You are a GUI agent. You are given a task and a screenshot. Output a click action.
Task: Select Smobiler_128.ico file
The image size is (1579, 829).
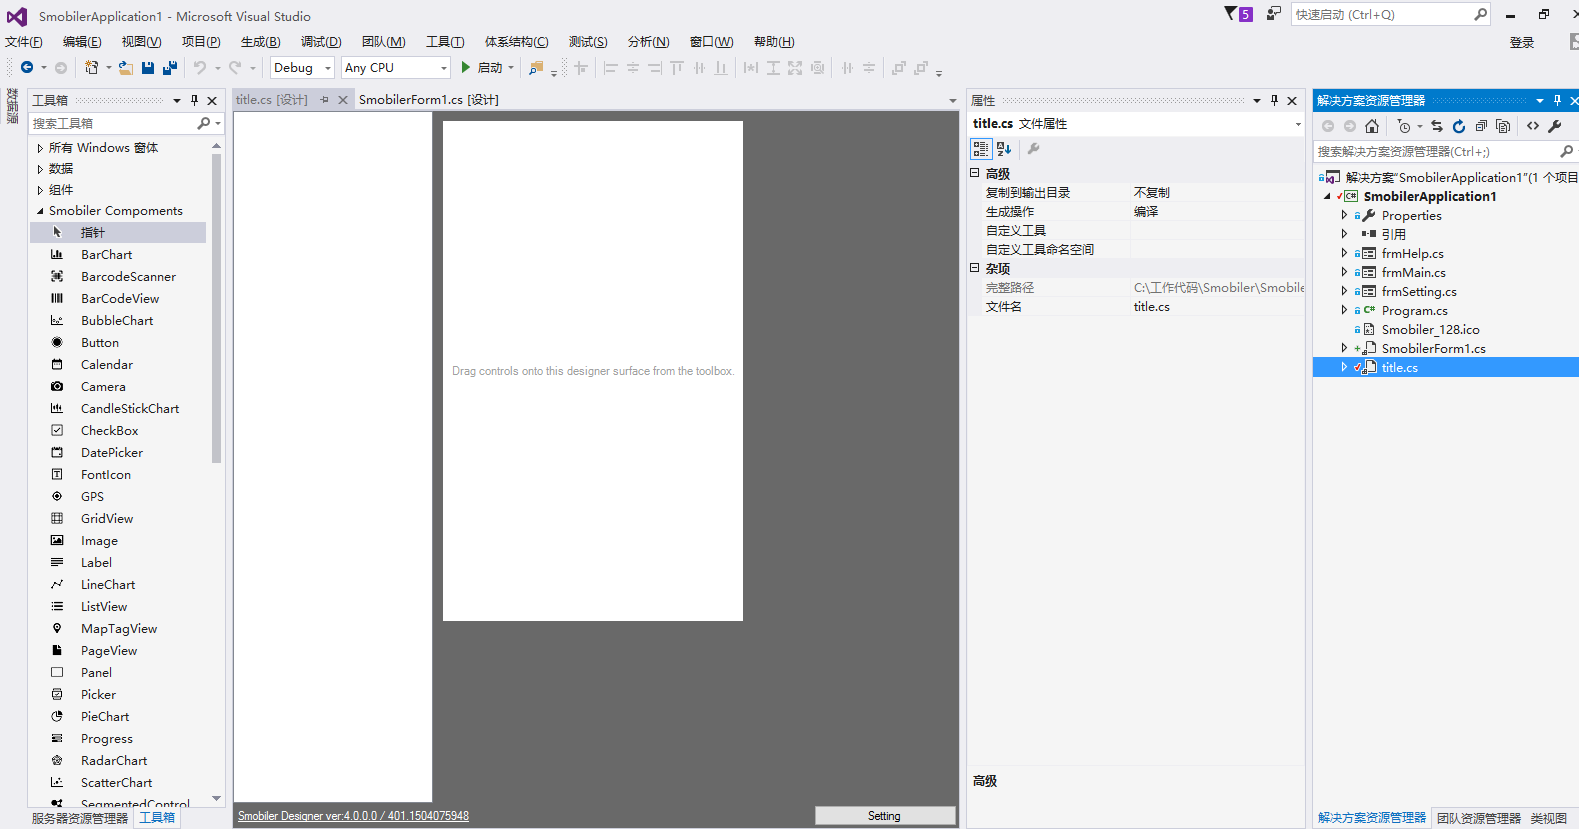pos(1431,330)
